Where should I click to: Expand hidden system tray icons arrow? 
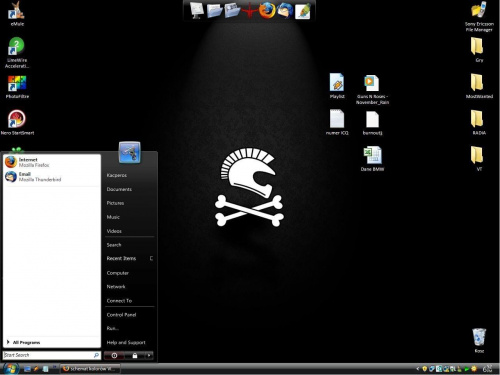[x=418, y=369]
